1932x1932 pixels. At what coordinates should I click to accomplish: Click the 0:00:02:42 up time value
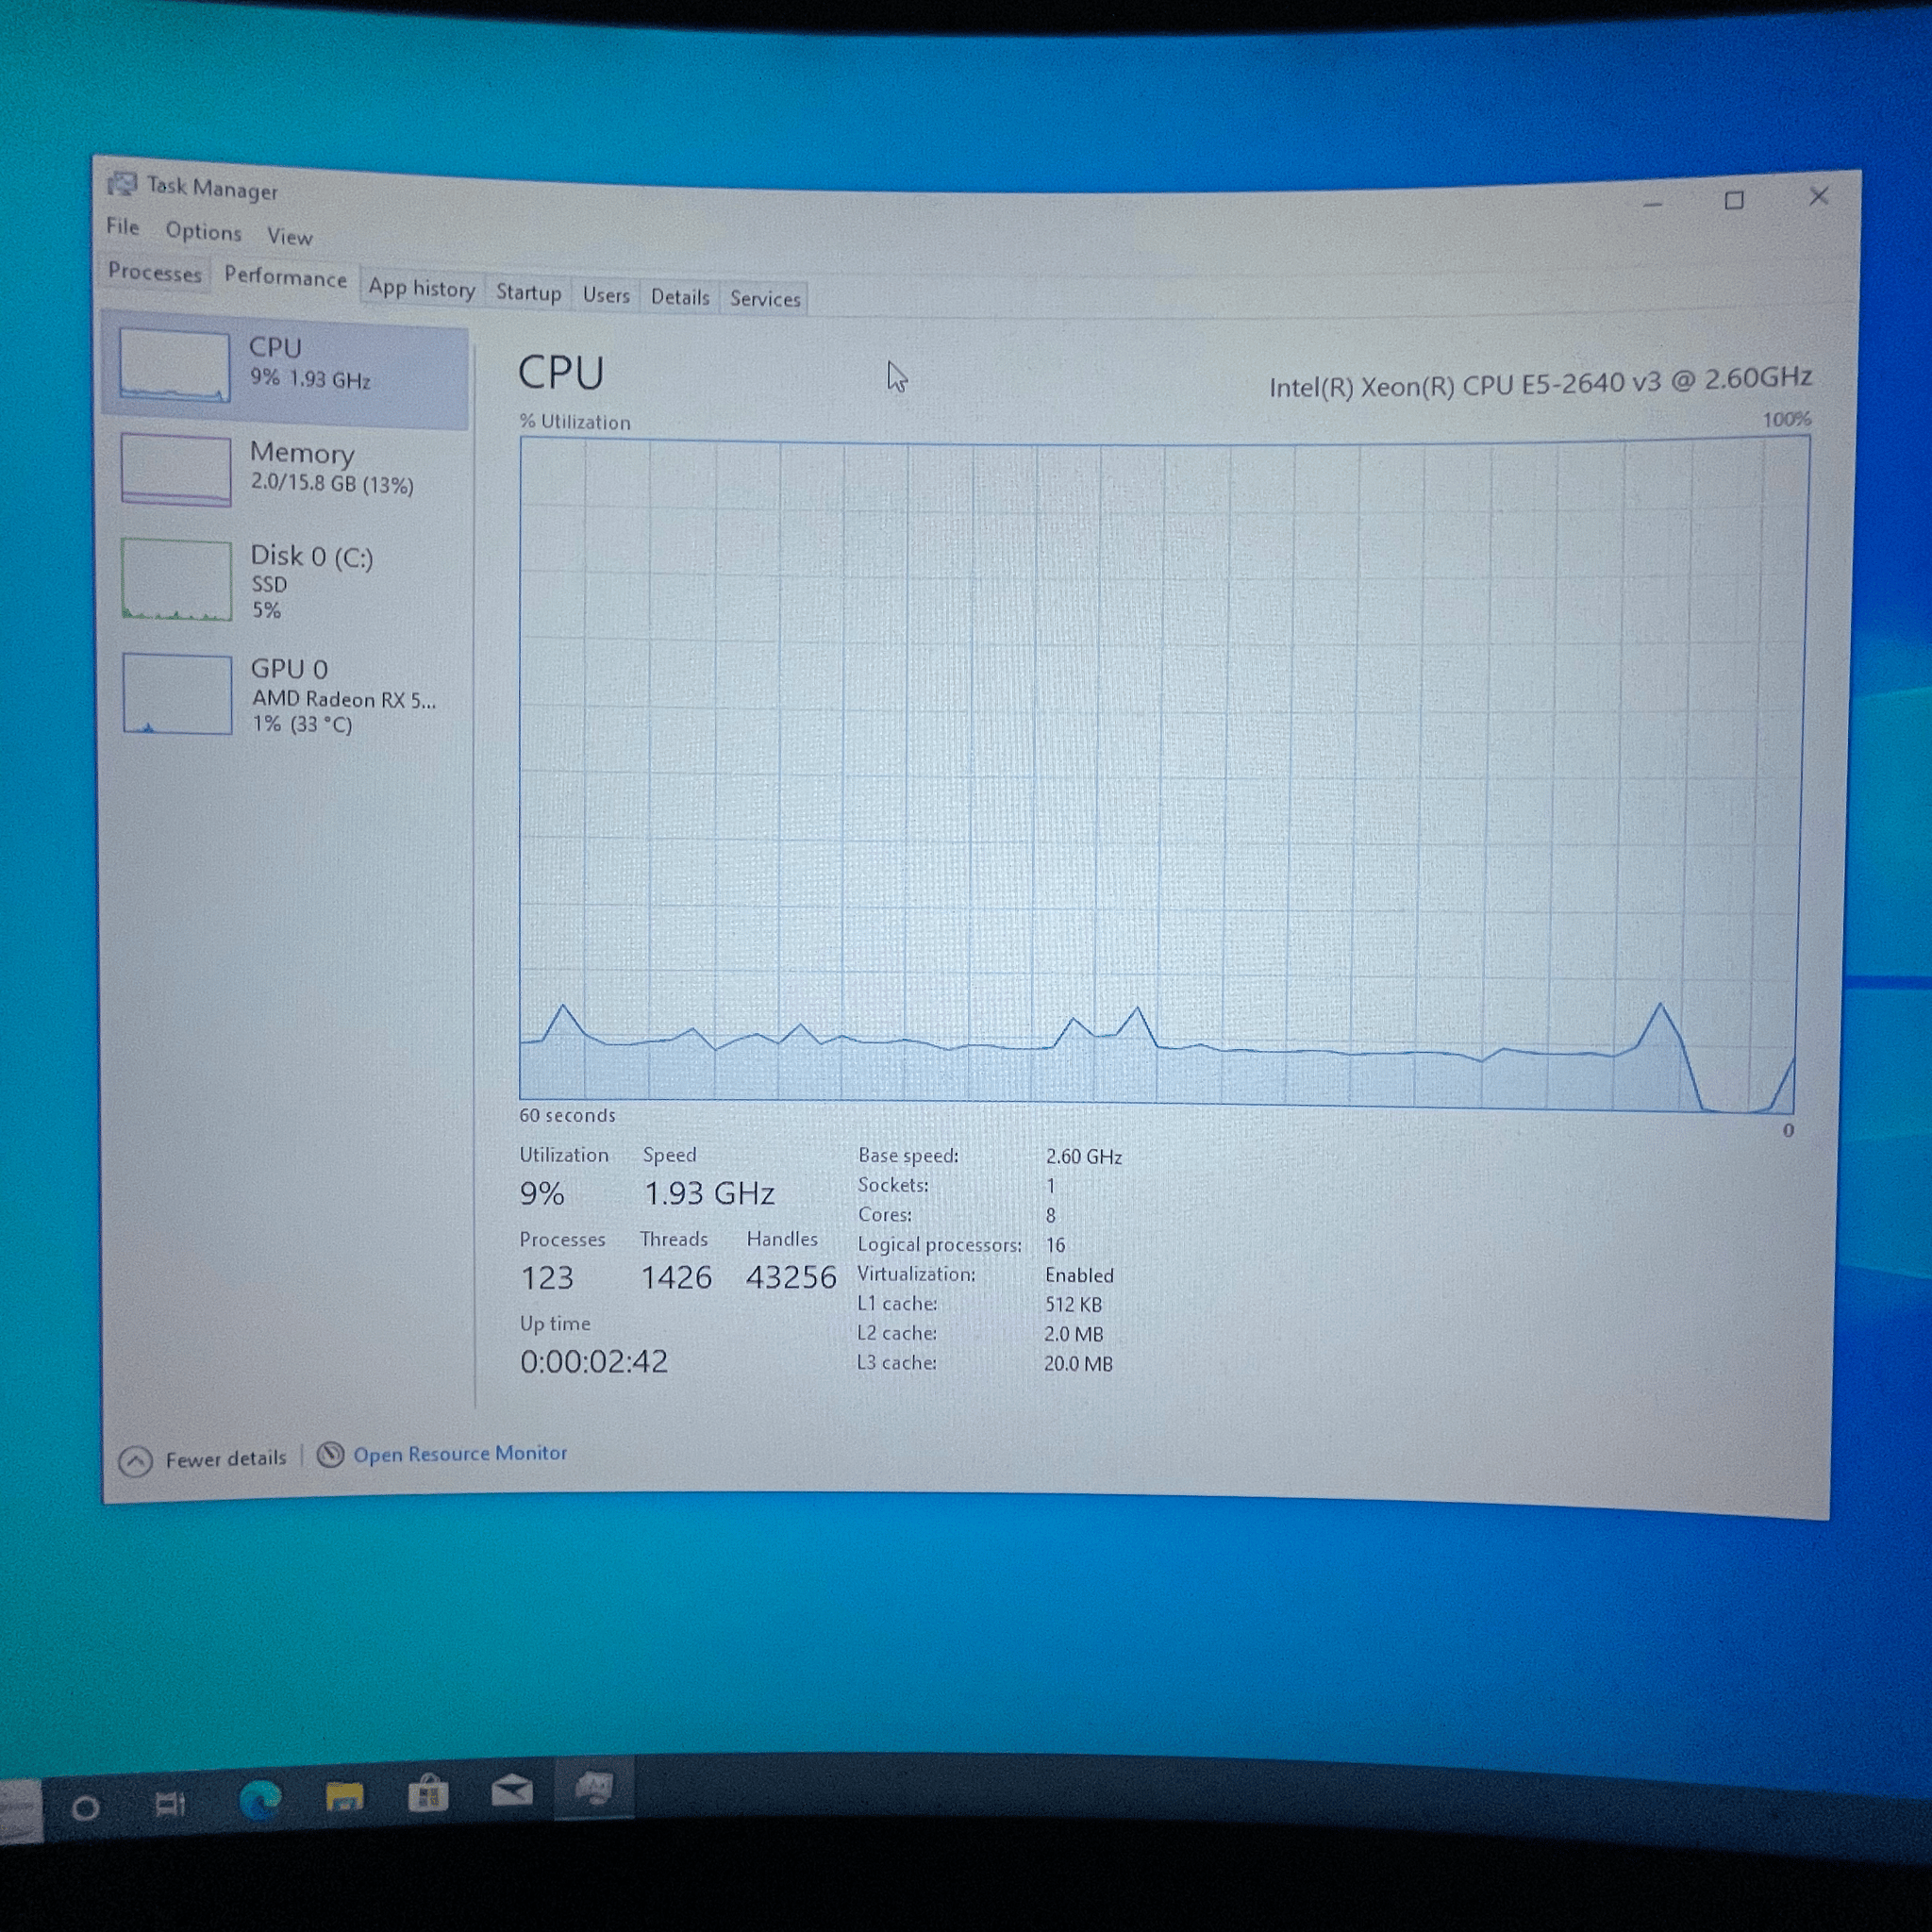(594, 1362)
